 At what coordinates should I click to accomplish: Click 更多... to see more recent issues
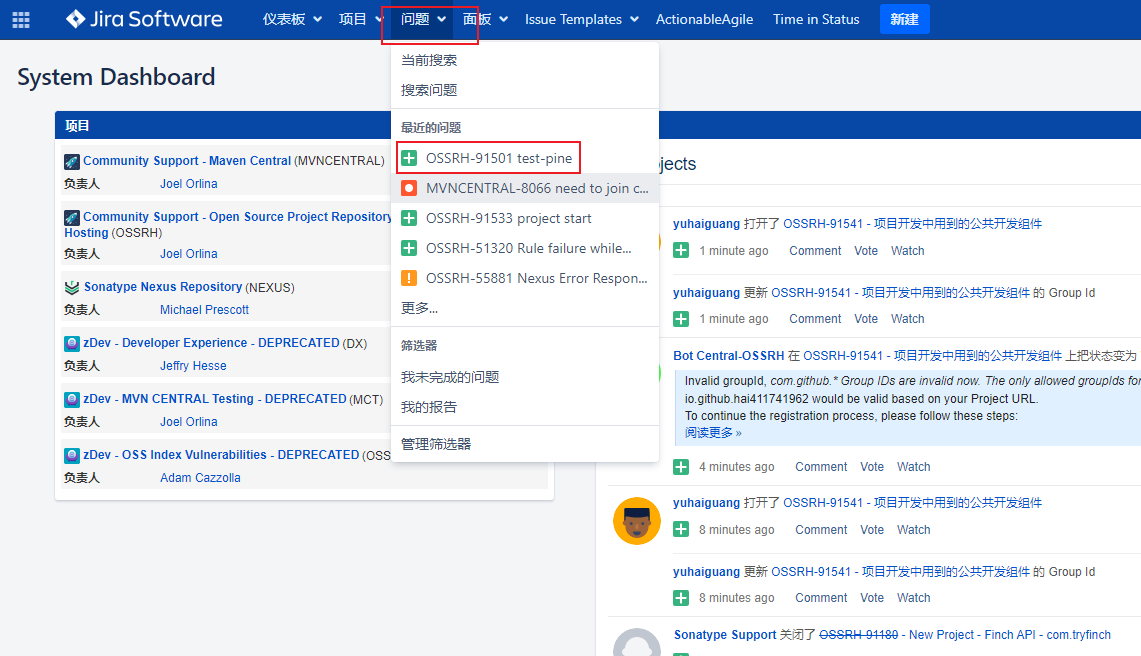[525, 308]
